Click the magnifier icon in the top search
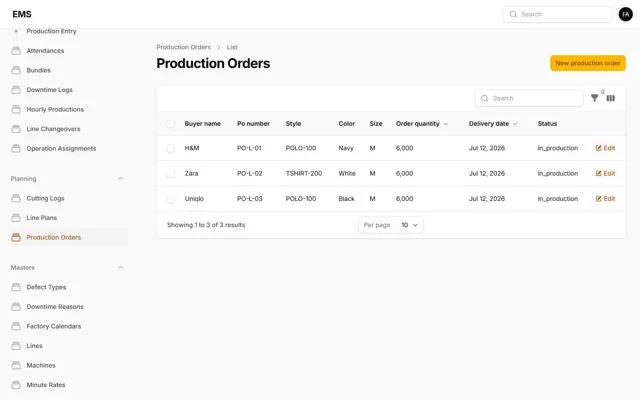640x400 pixels. click(513, 14)
